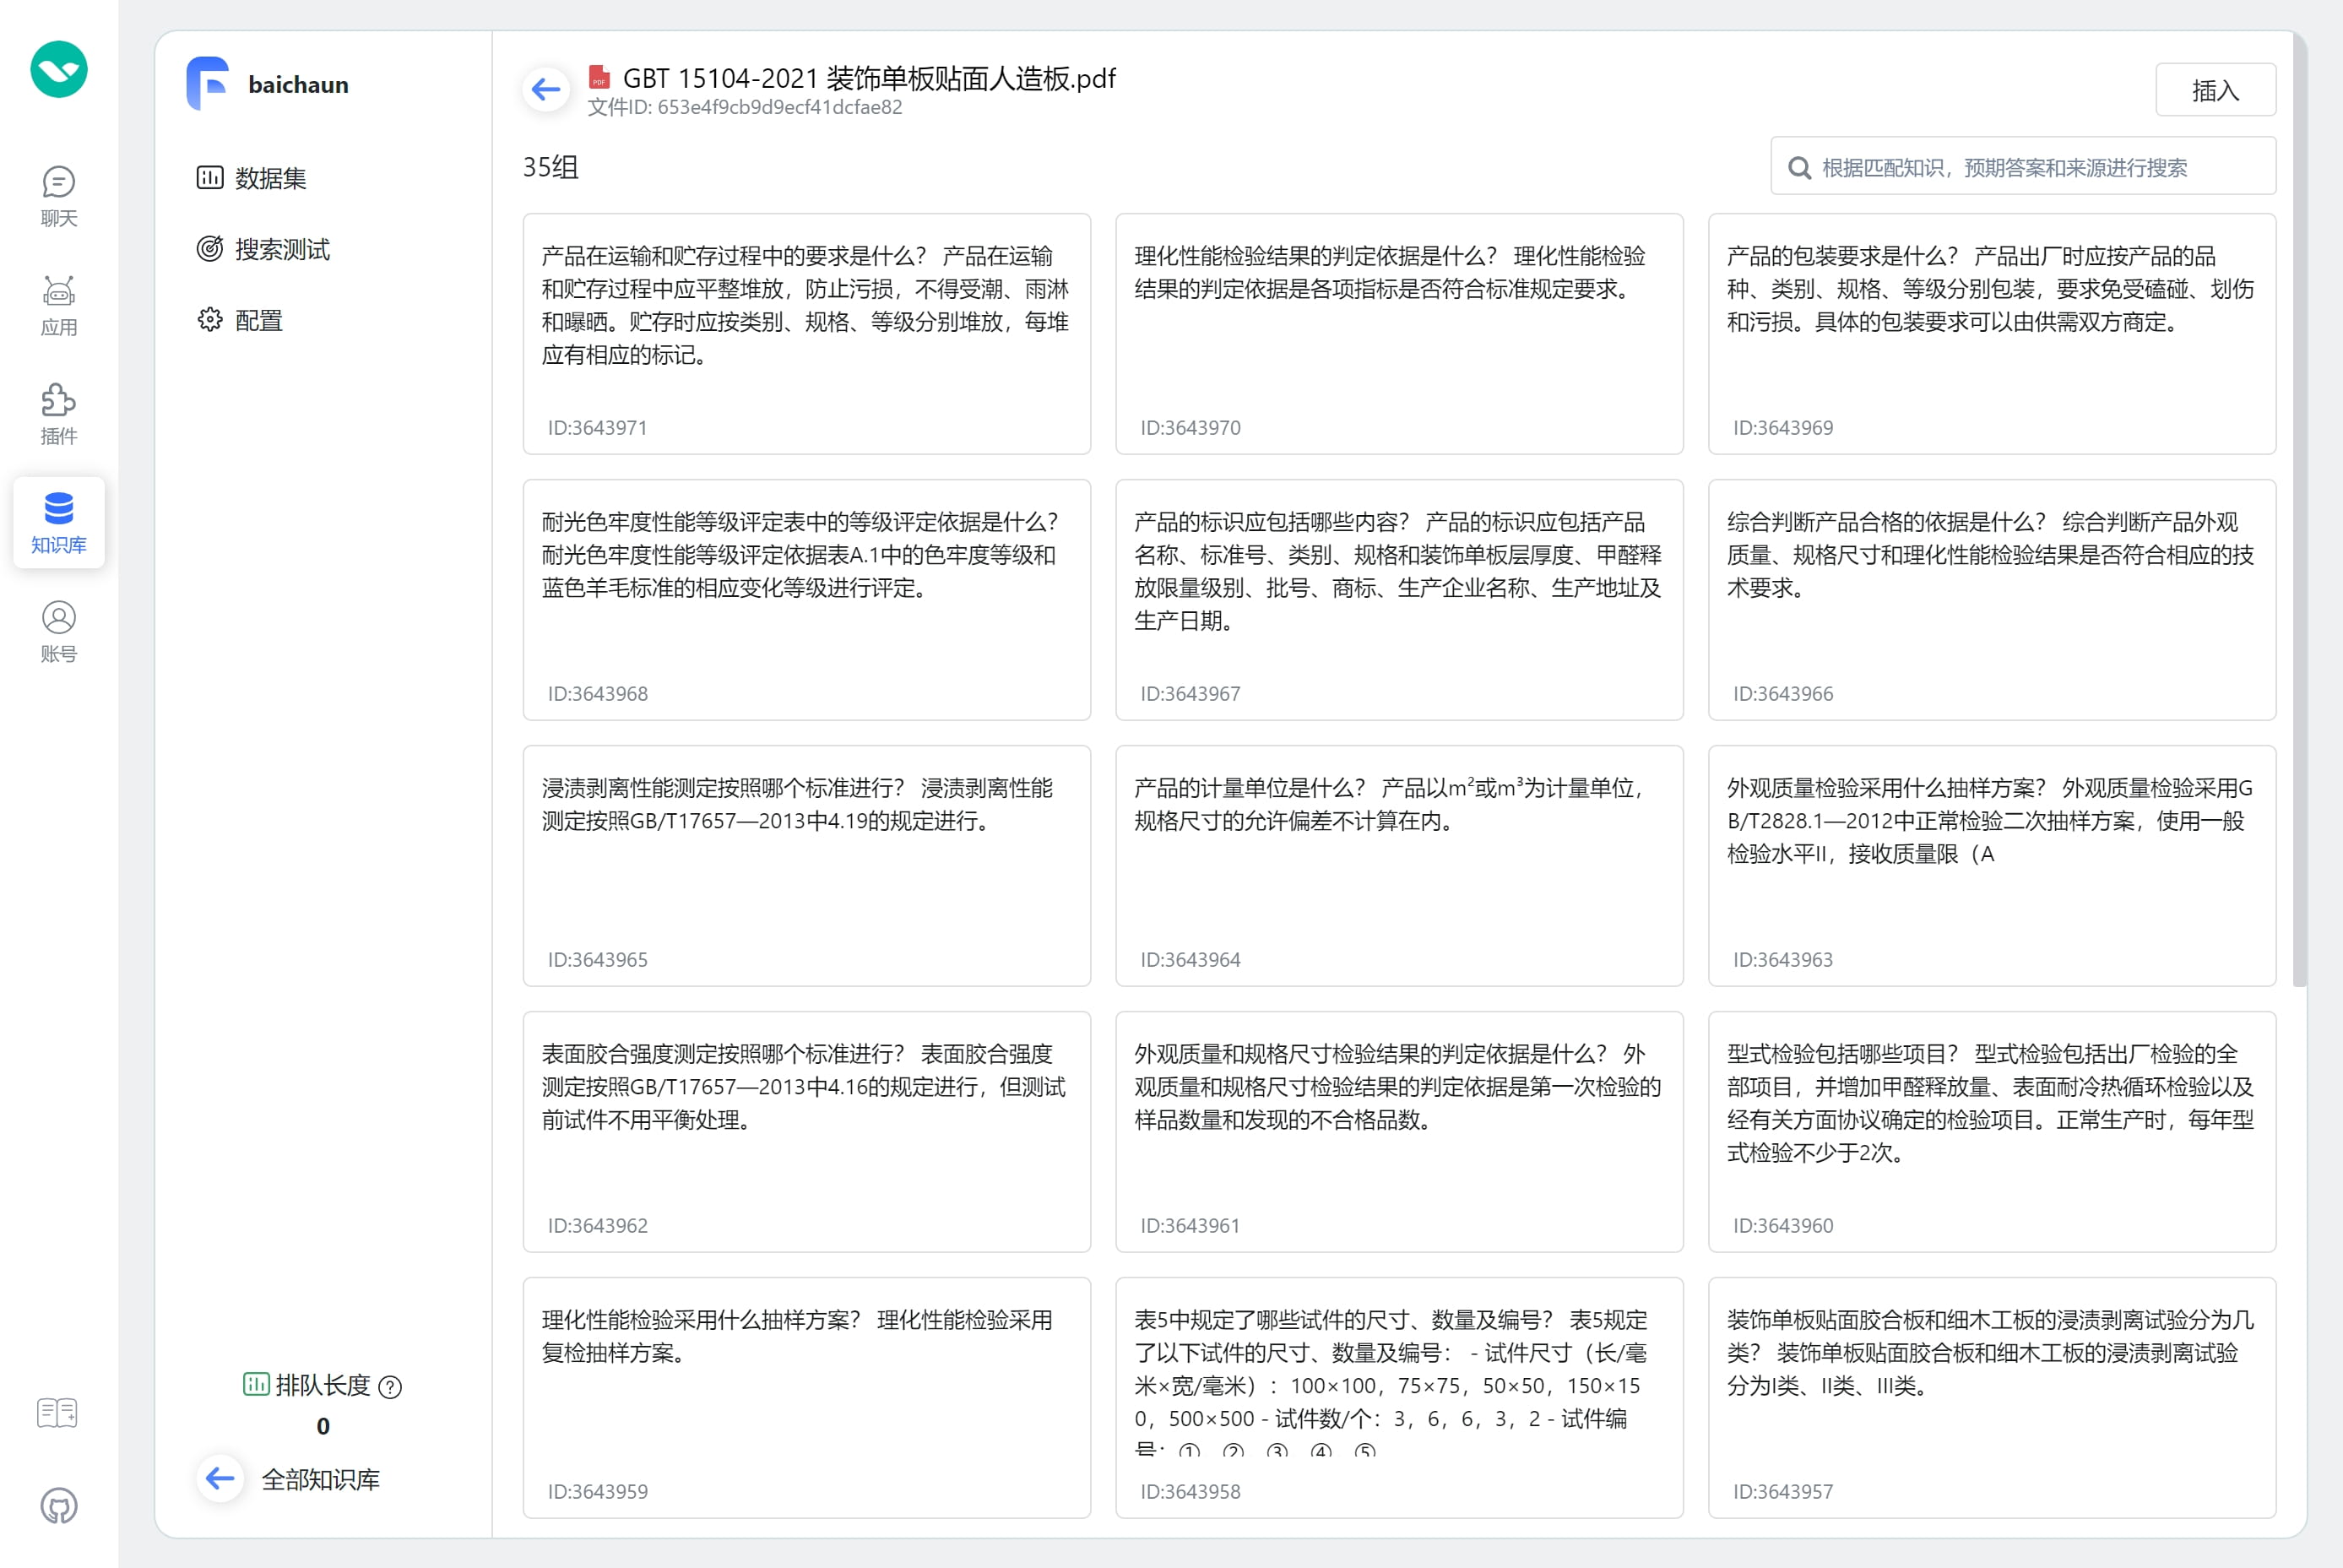Open the documentation book icon
Viewport: 2343px width, 1568px height.
coord(57,1412)
